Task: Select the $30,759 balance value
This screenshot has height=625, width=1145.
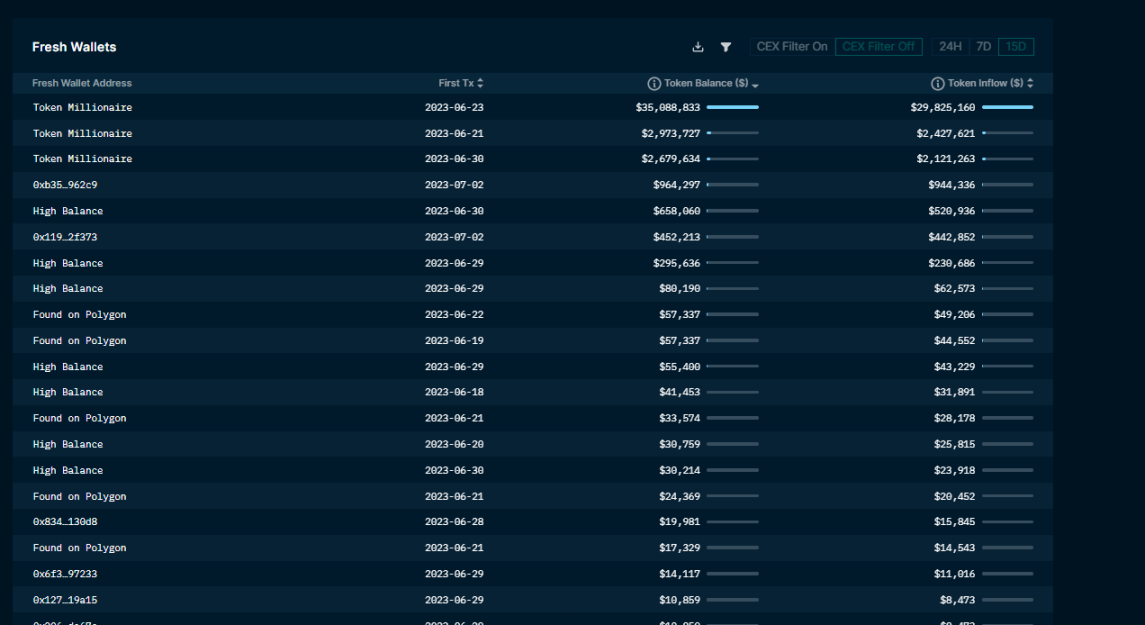Action: (x=679, y=445)
